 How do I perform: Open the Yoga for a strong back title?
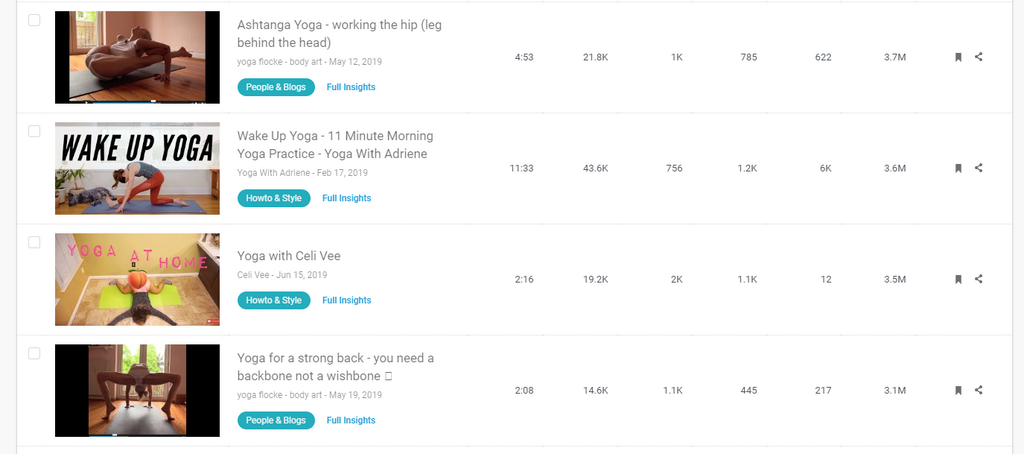[335, 366]
